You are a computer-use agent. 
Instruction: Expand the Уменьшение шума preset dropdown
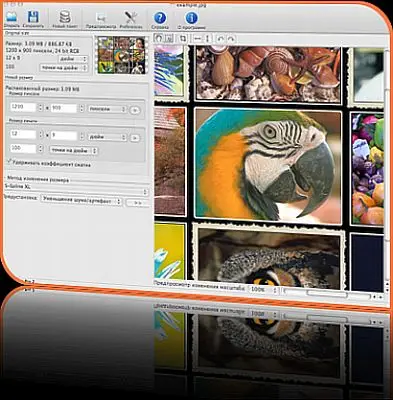[81, 201]
